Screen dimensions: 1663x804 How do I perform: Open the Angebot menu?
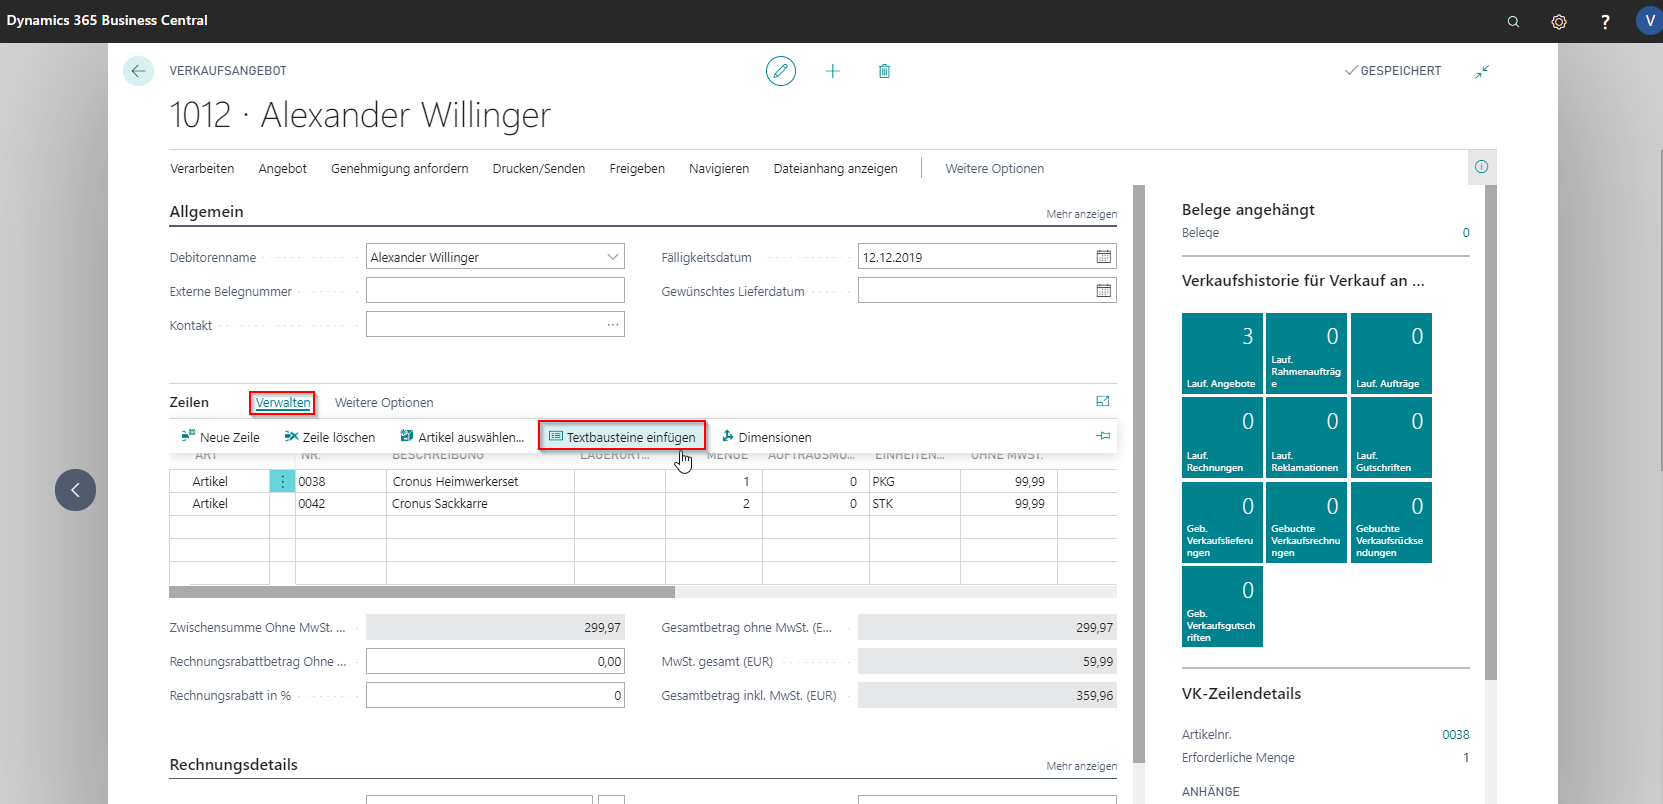(x=282, y=168)
